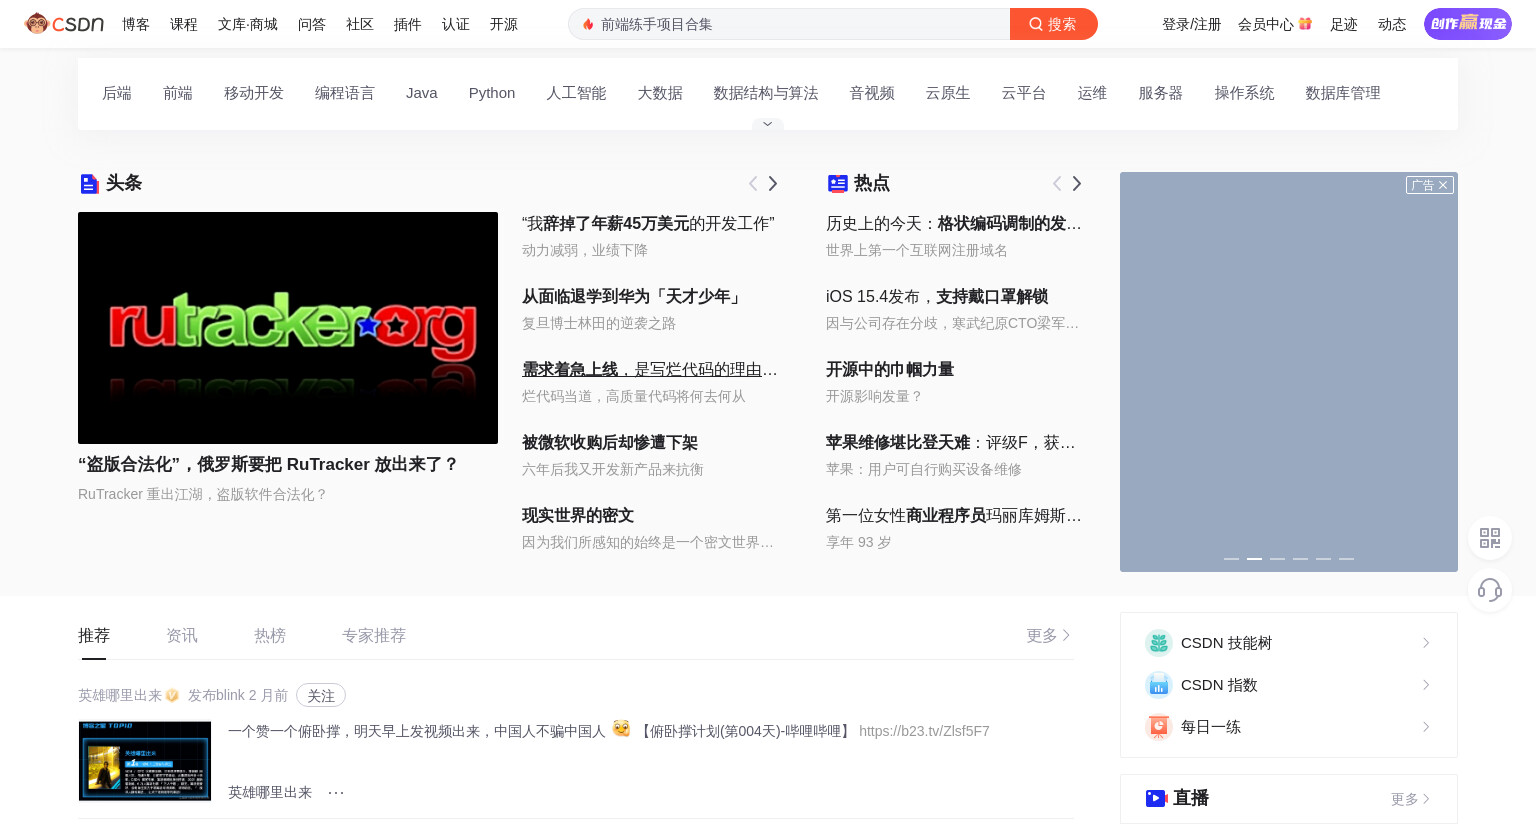Open 开源 in top navigation
The width and height of the screenshot is (1536, 824).
point(504,24)
